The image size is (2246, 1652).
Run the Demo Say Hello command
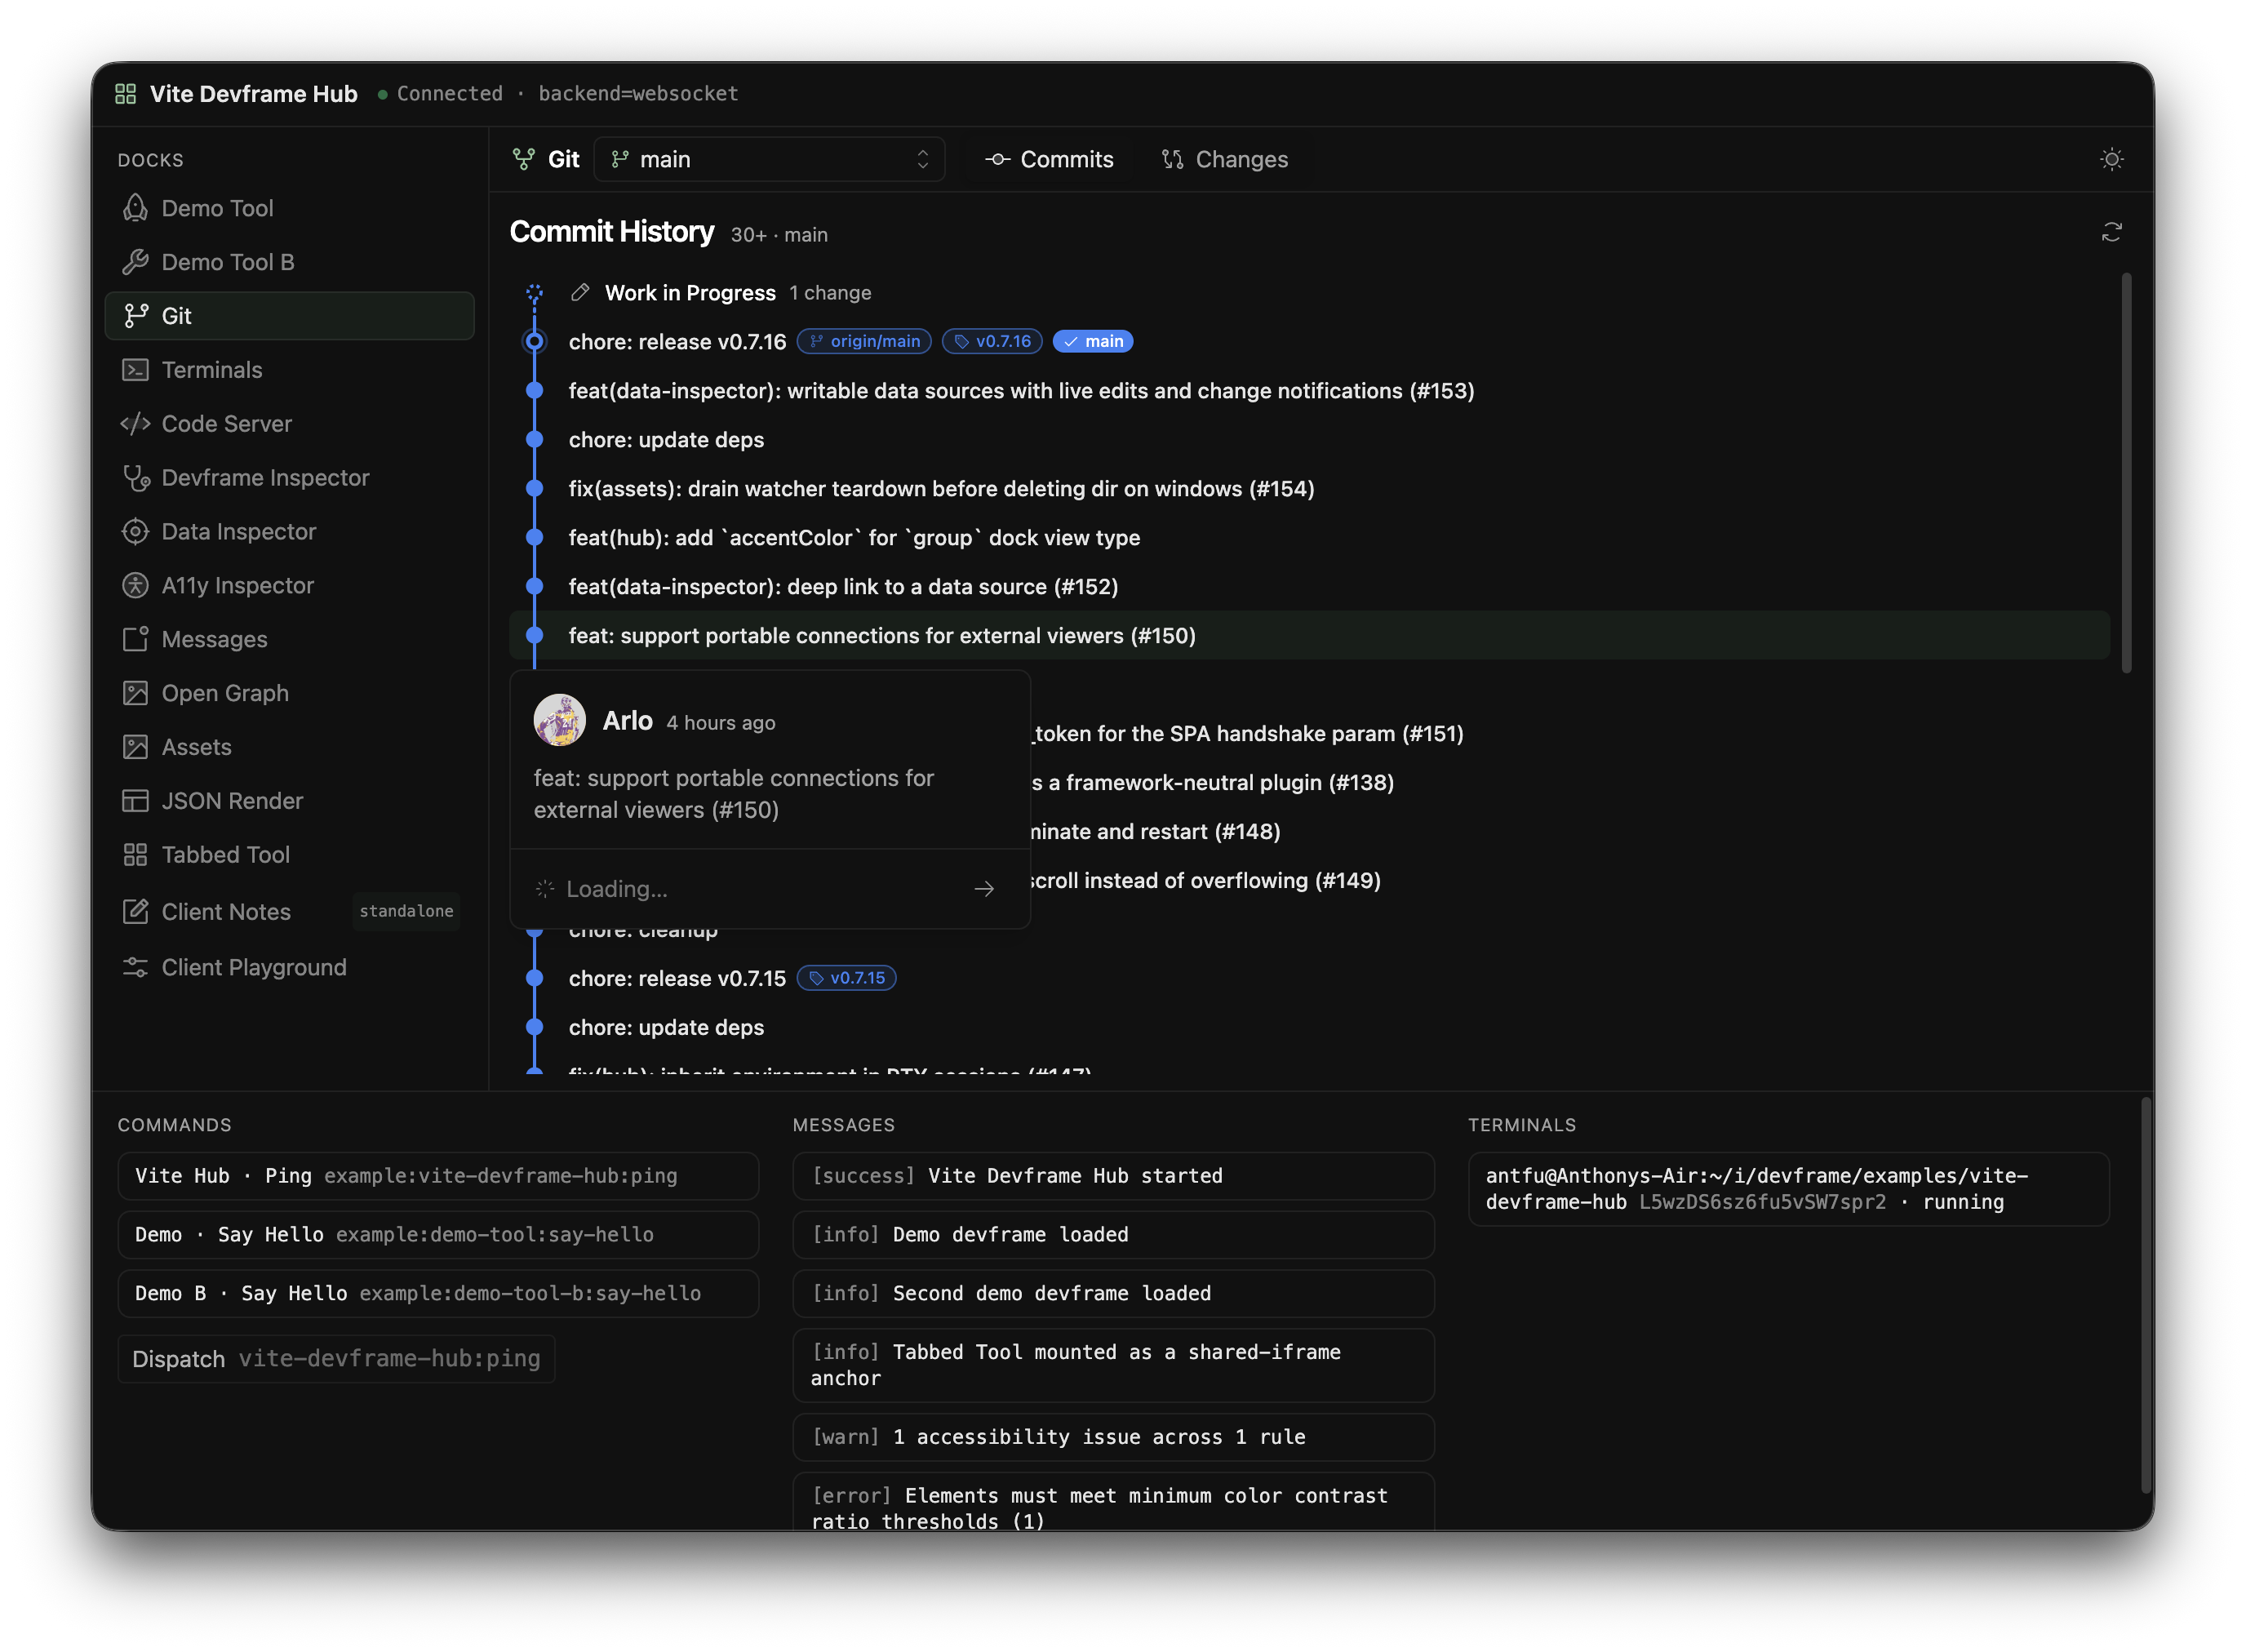click(438, 1235)
